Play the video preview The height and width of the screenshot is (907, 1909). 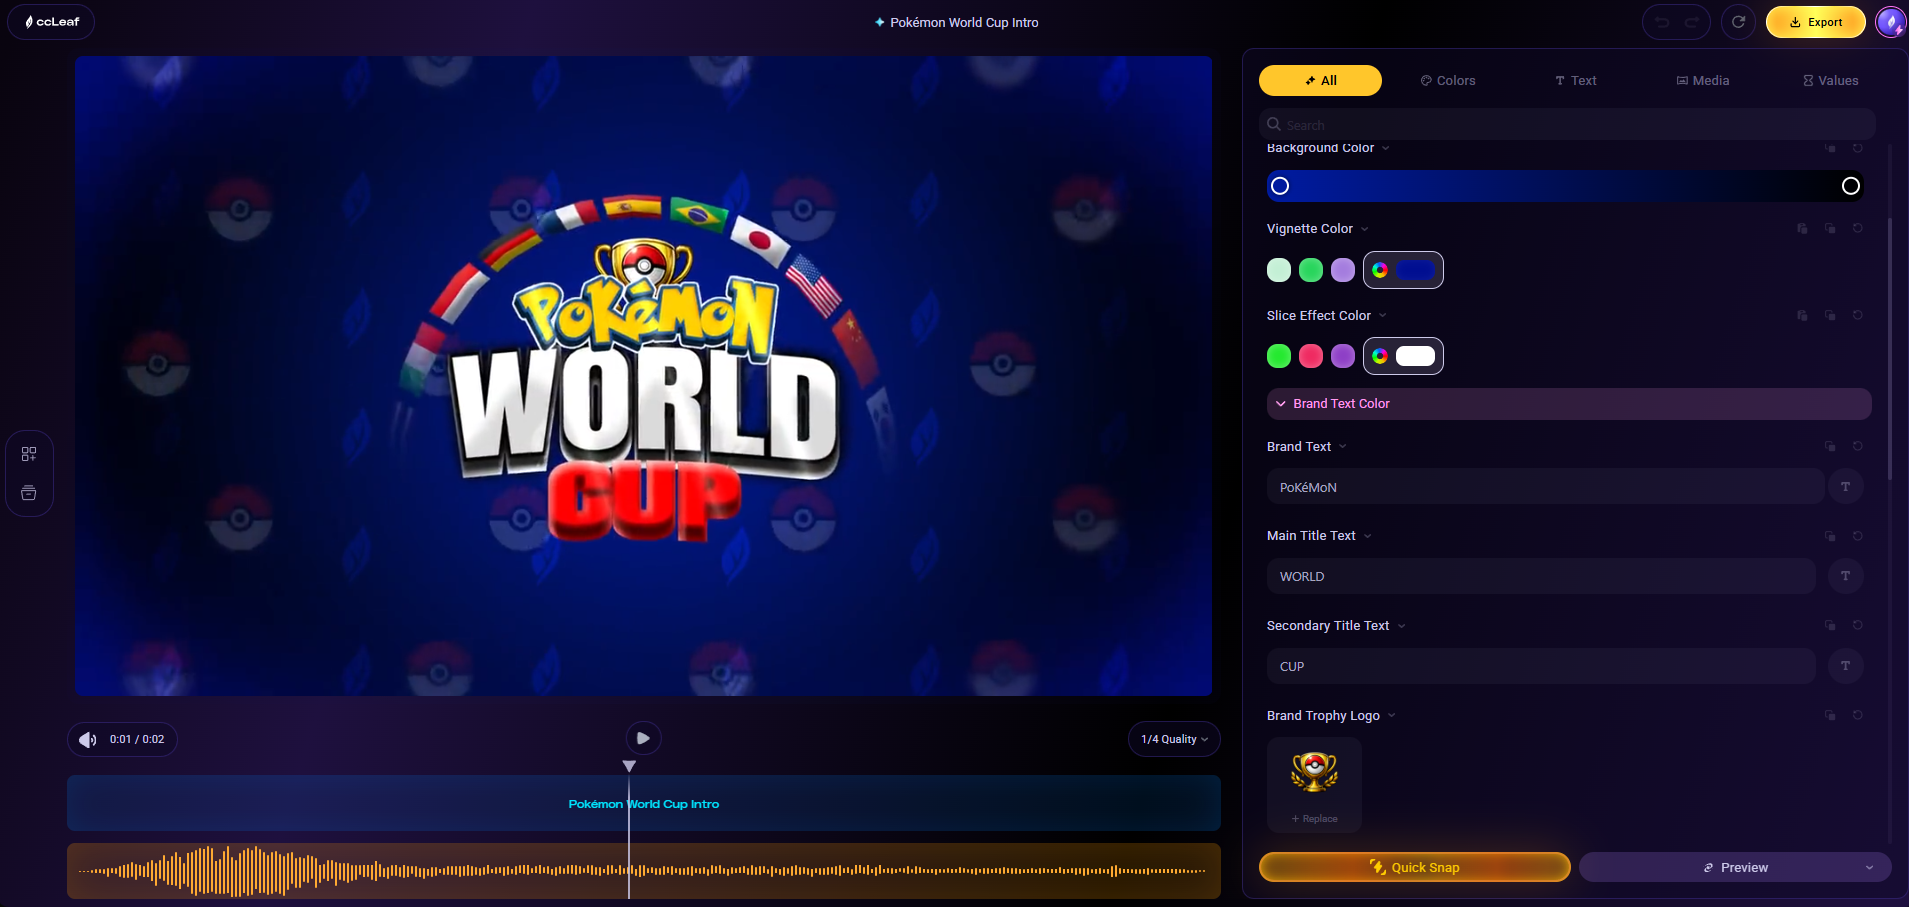coord(643,739)
